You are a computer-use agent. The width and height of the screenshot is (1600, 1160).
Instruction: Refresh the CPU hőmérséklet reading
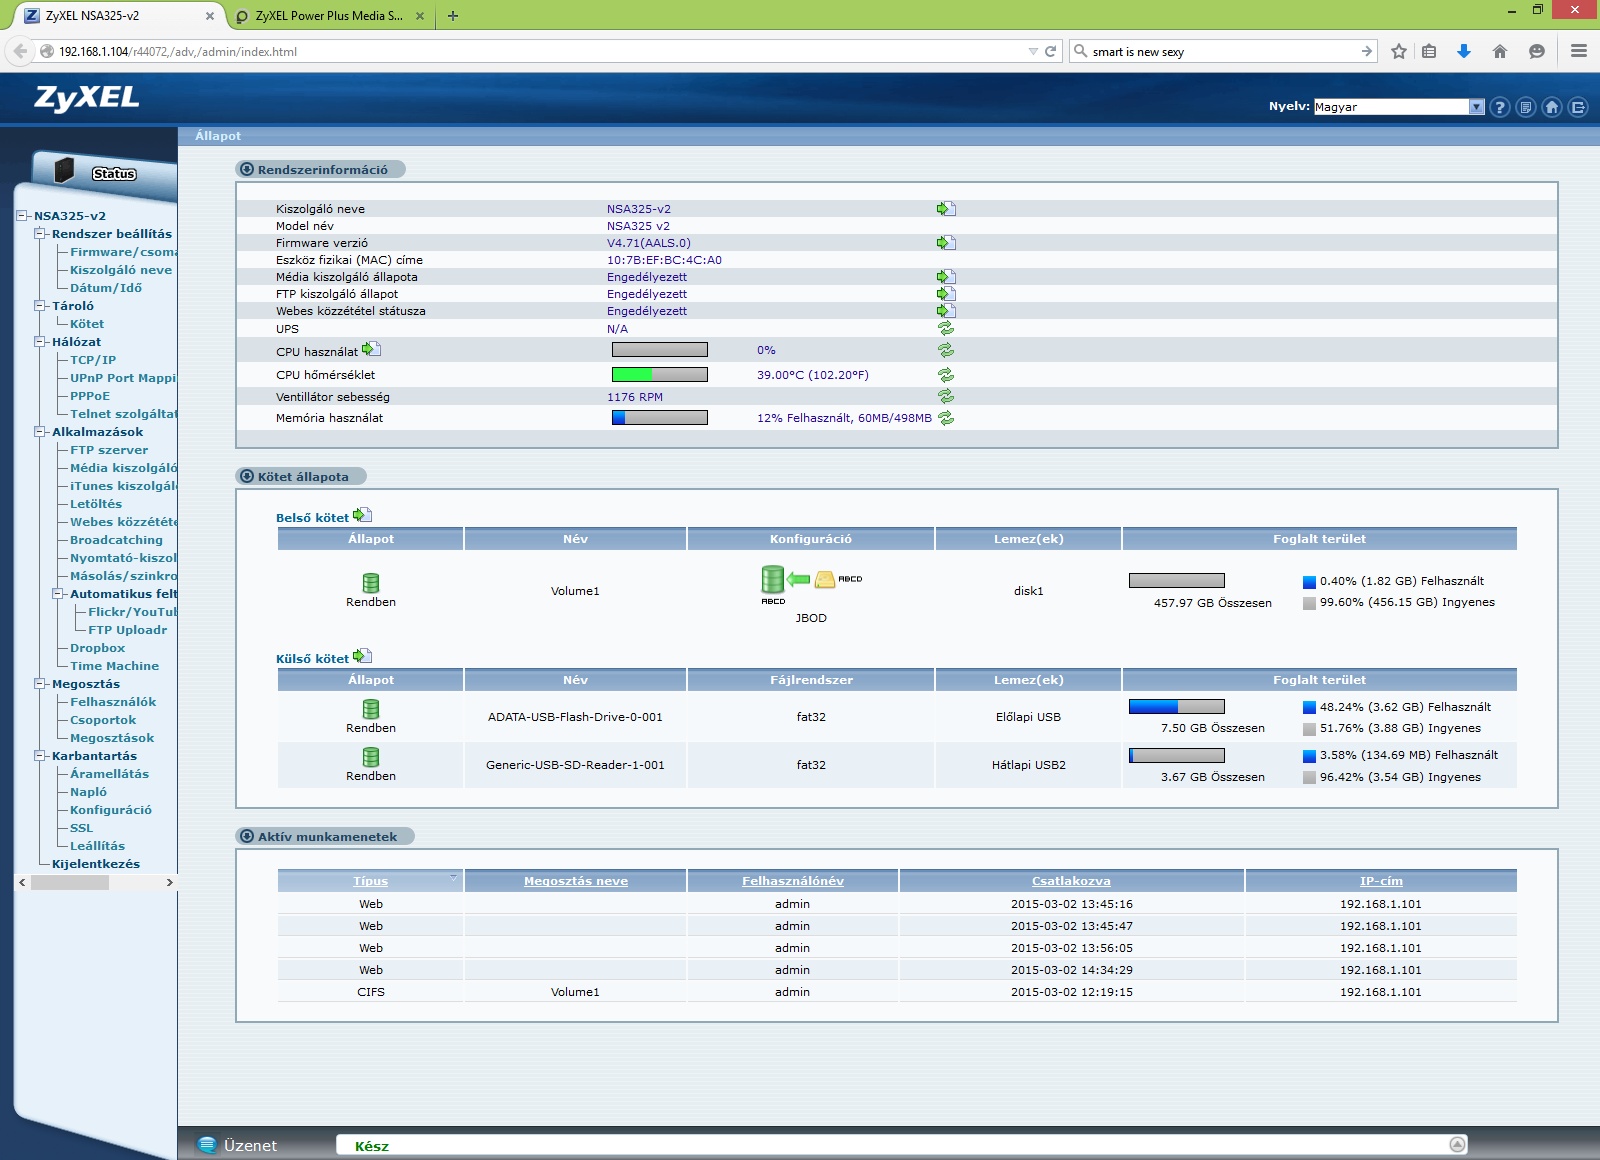pos(946,375)
